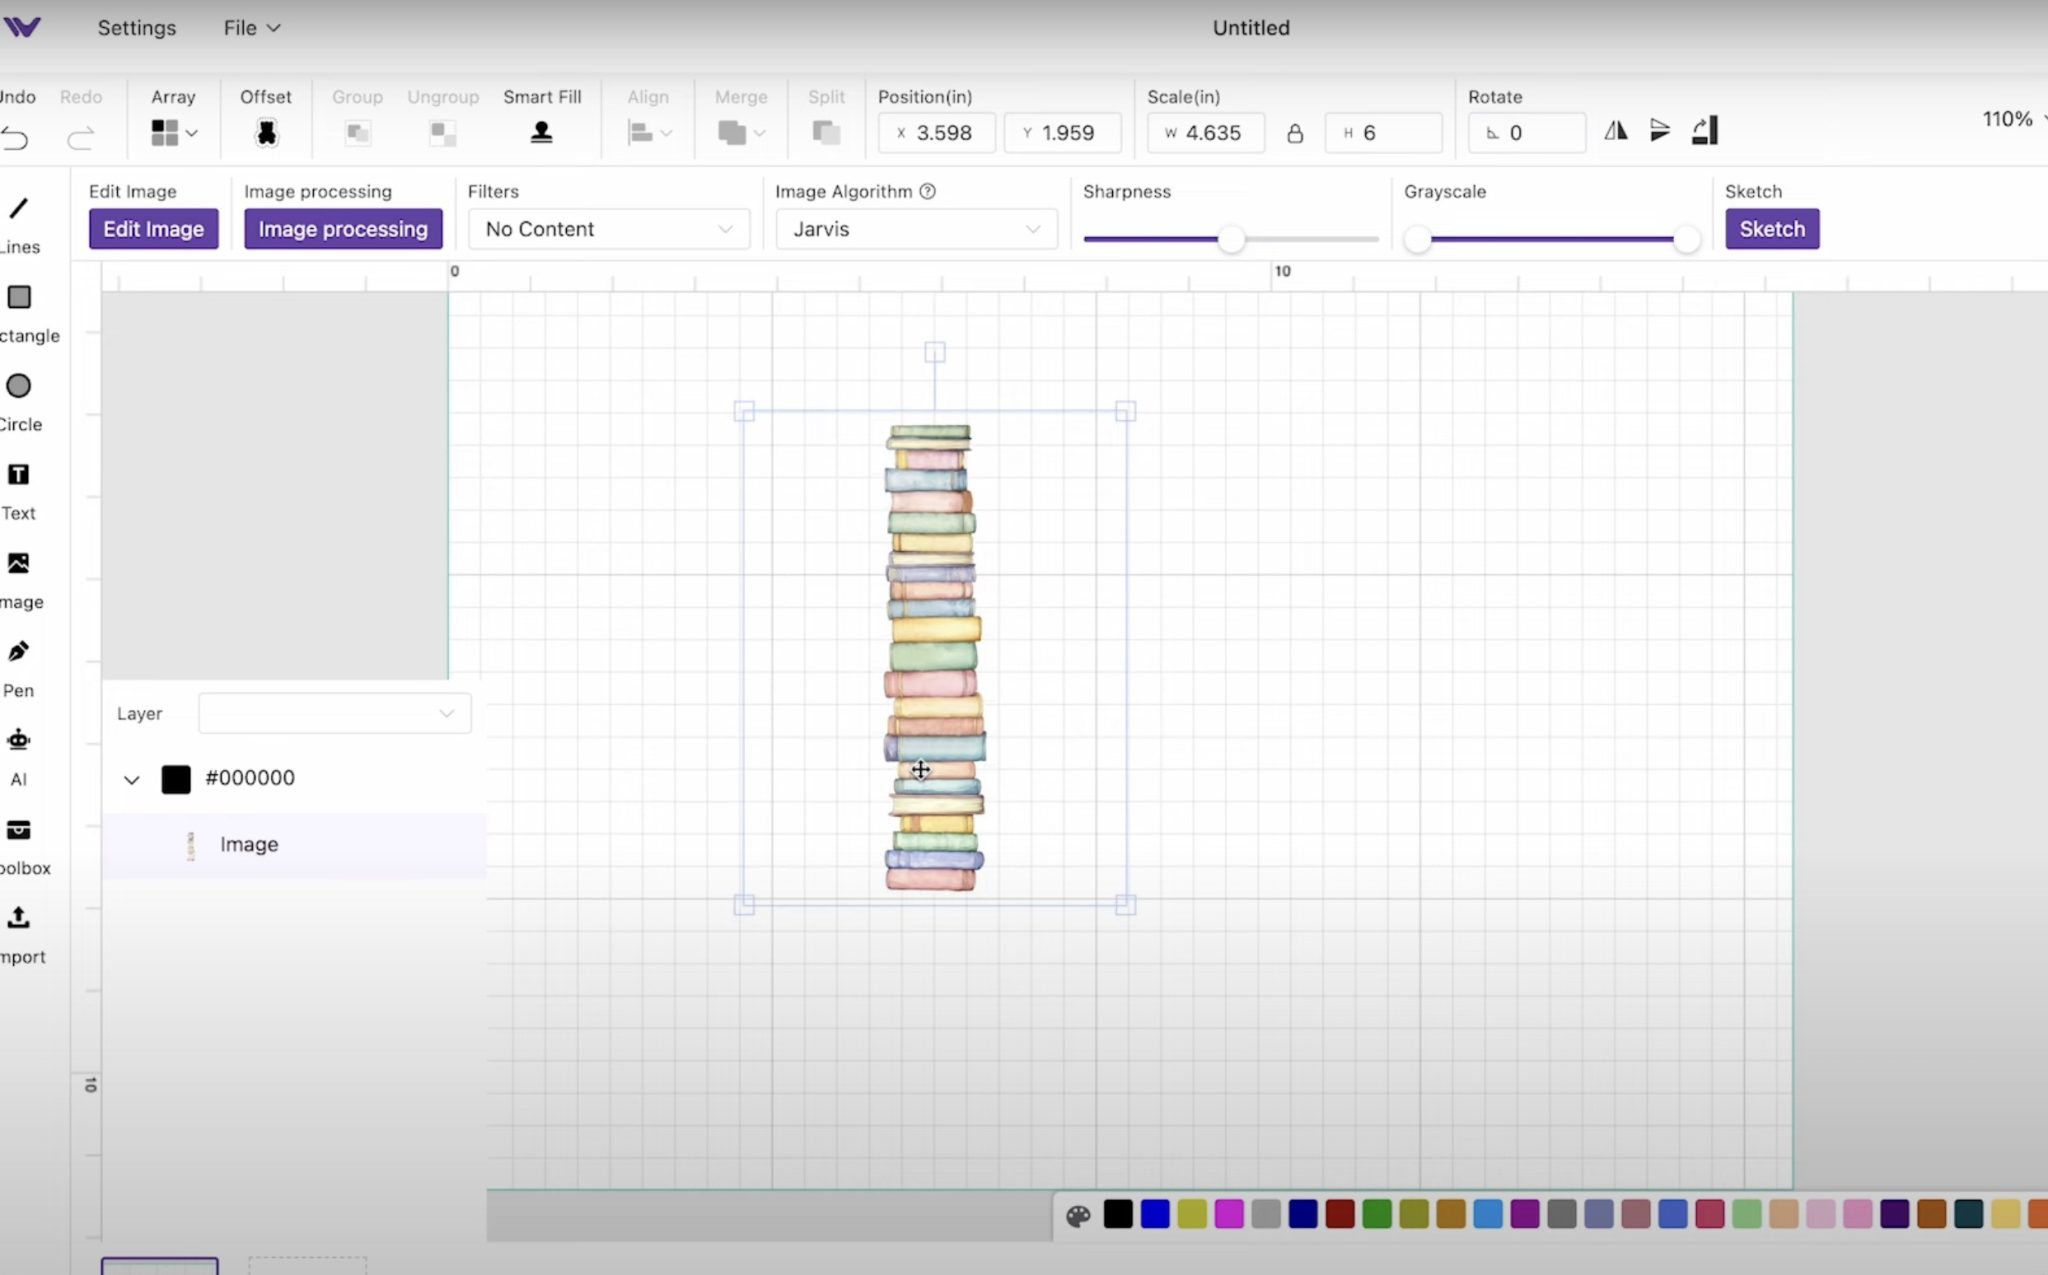
Task: Activate Smart Fill
Action: 541,132
